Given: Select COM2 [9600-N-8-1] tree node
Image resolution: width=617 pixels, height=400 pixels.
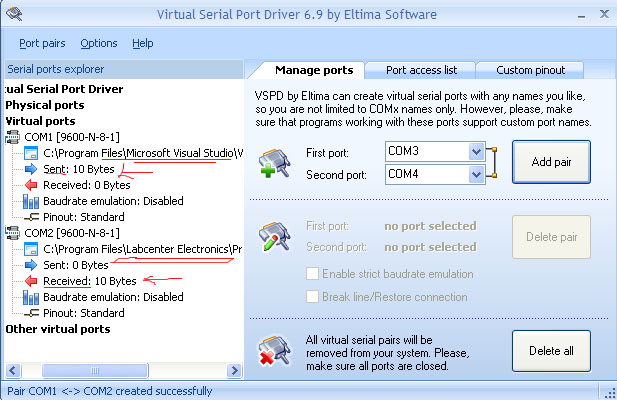Looking at the screenshot, I should click(72, 233).
